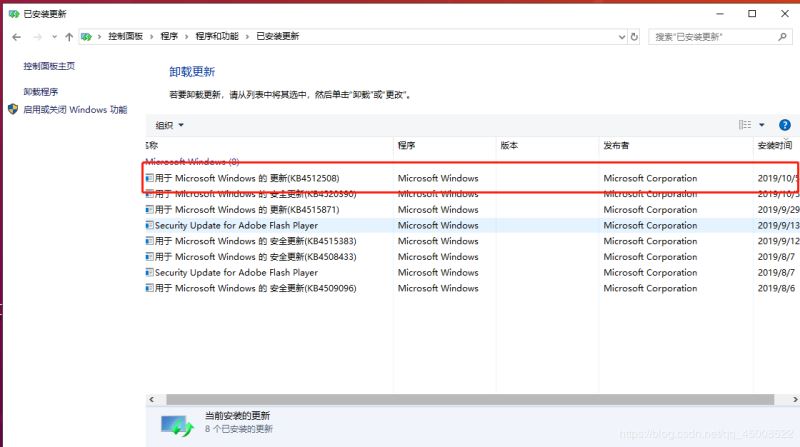Open the view options dropdown arrow
This screenshot has width=800, height=447.
762,125
